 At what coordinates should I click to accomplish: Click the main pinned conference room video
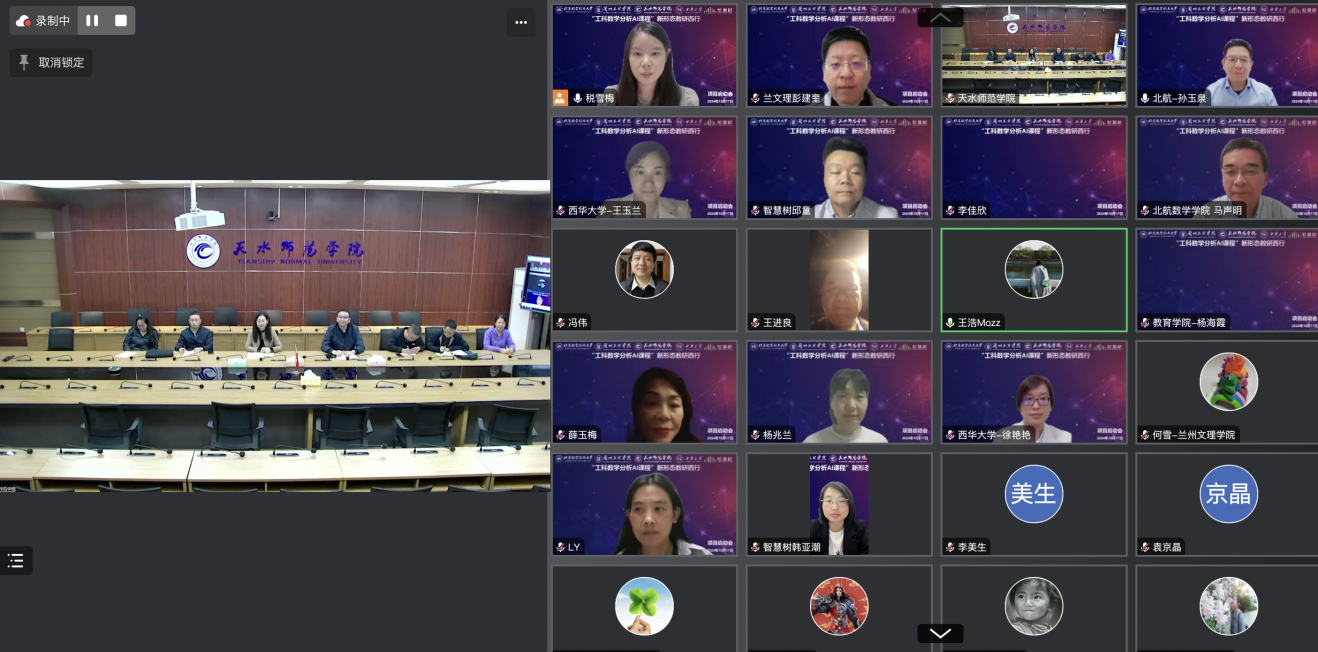tap(275, 335)
